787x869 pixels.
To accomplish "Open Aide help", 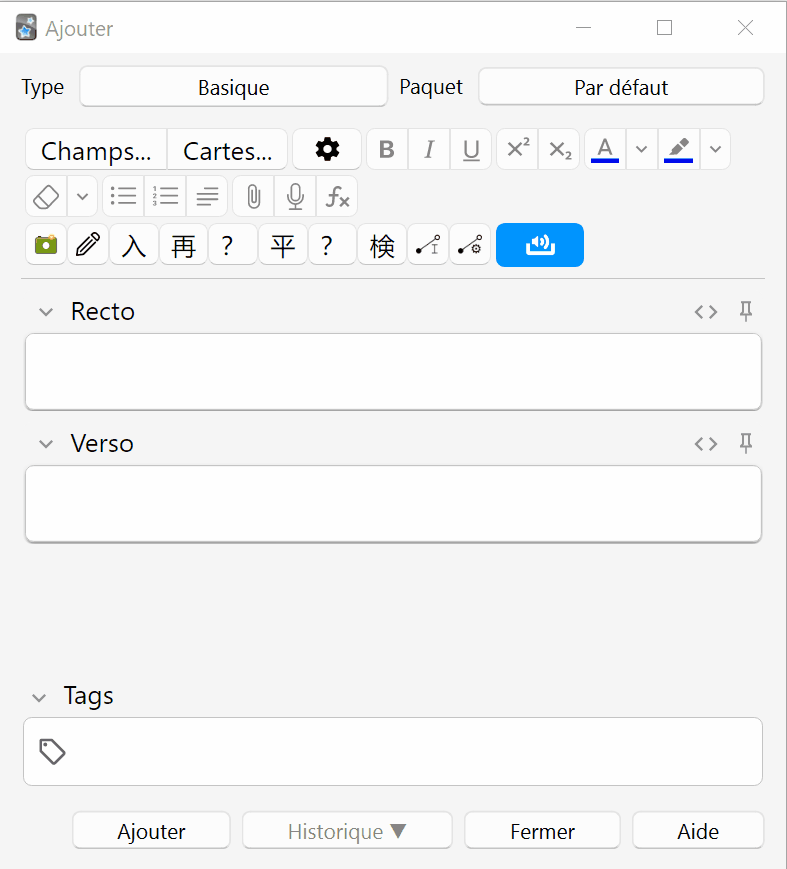I will (x=698, y=831).
